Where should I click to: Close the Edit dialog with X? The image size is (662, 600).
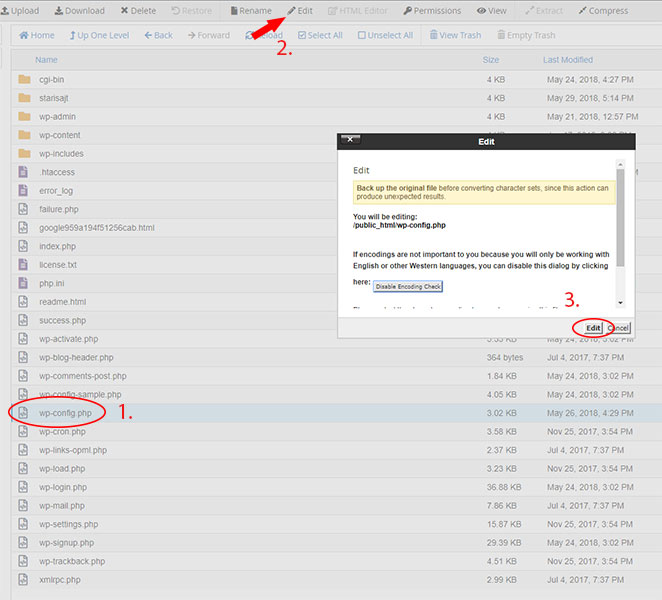(x=350, y=141)
